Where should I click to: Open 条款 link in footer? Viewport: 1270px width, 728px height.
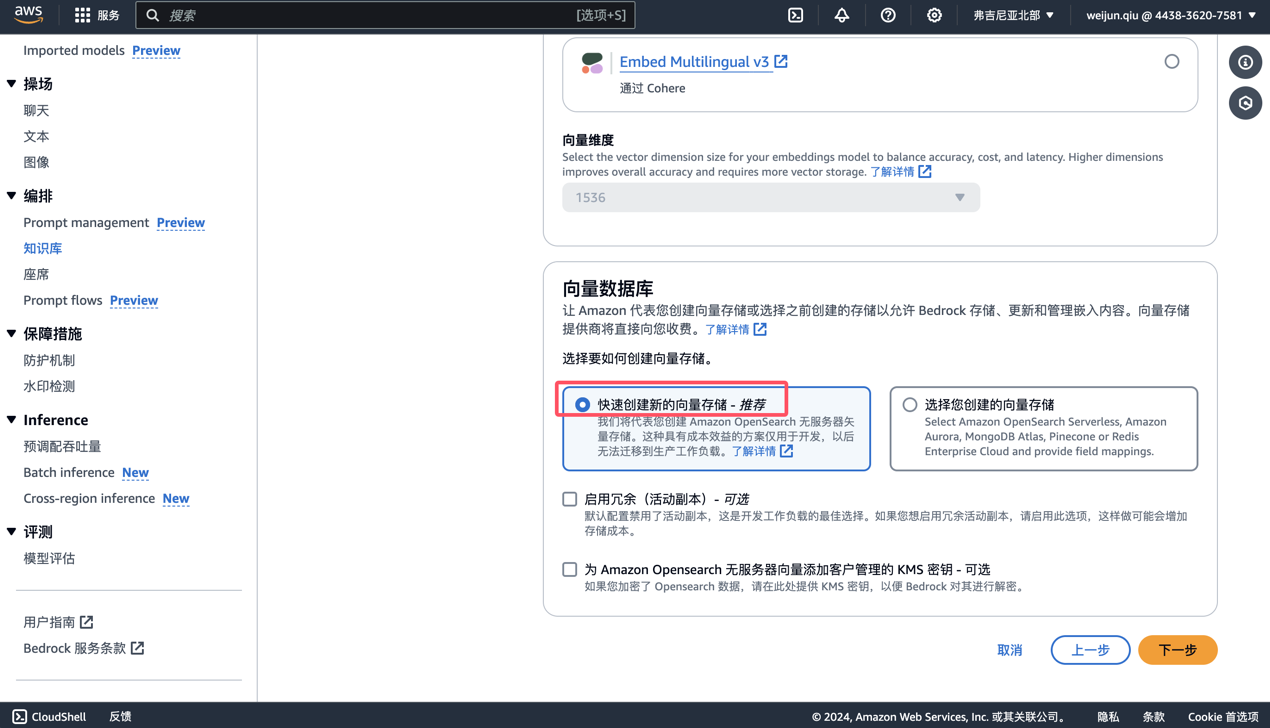point(1154,716)
